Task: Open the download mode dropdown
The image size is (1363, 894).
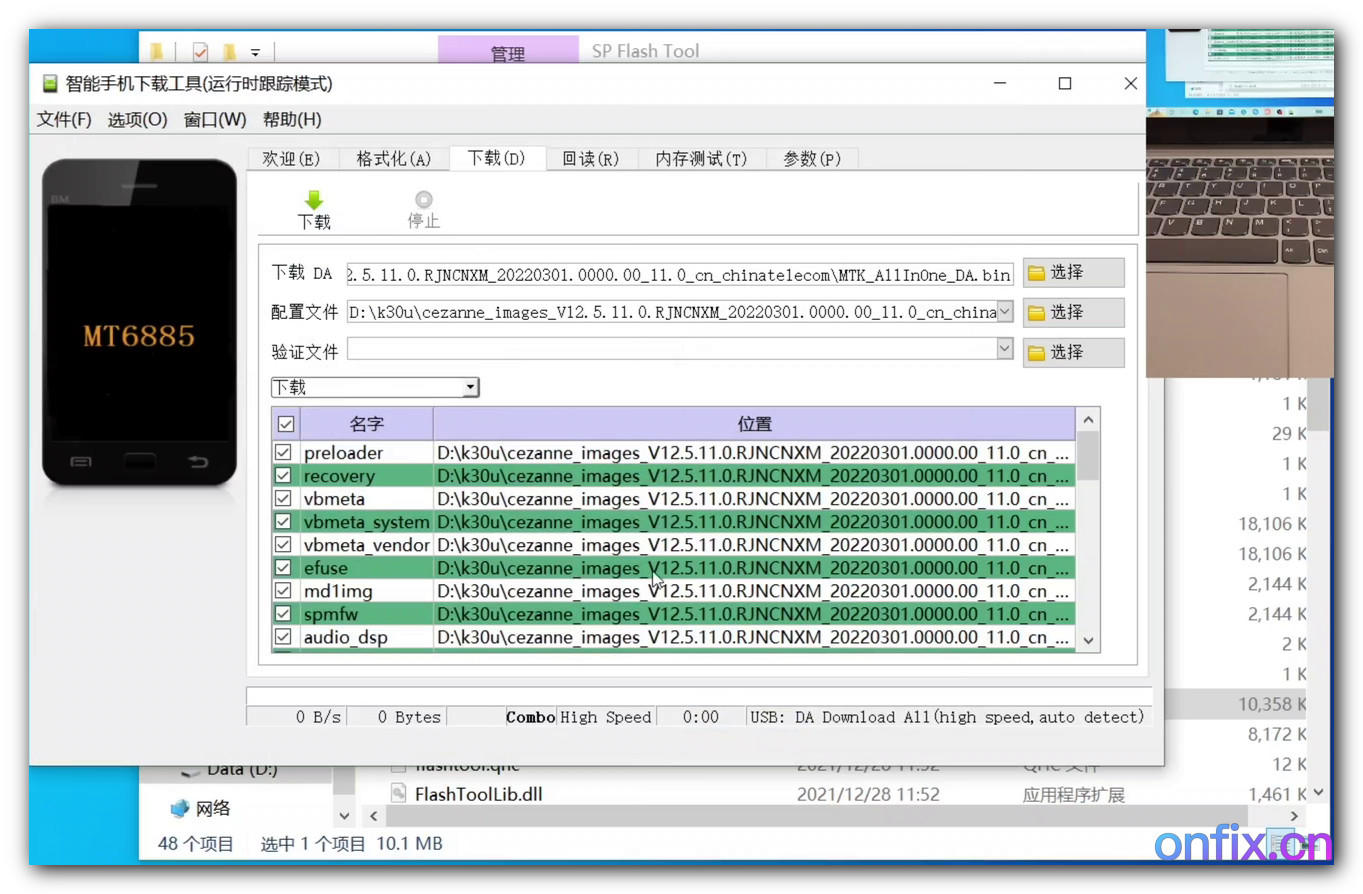Action: [x=375, y=387]
